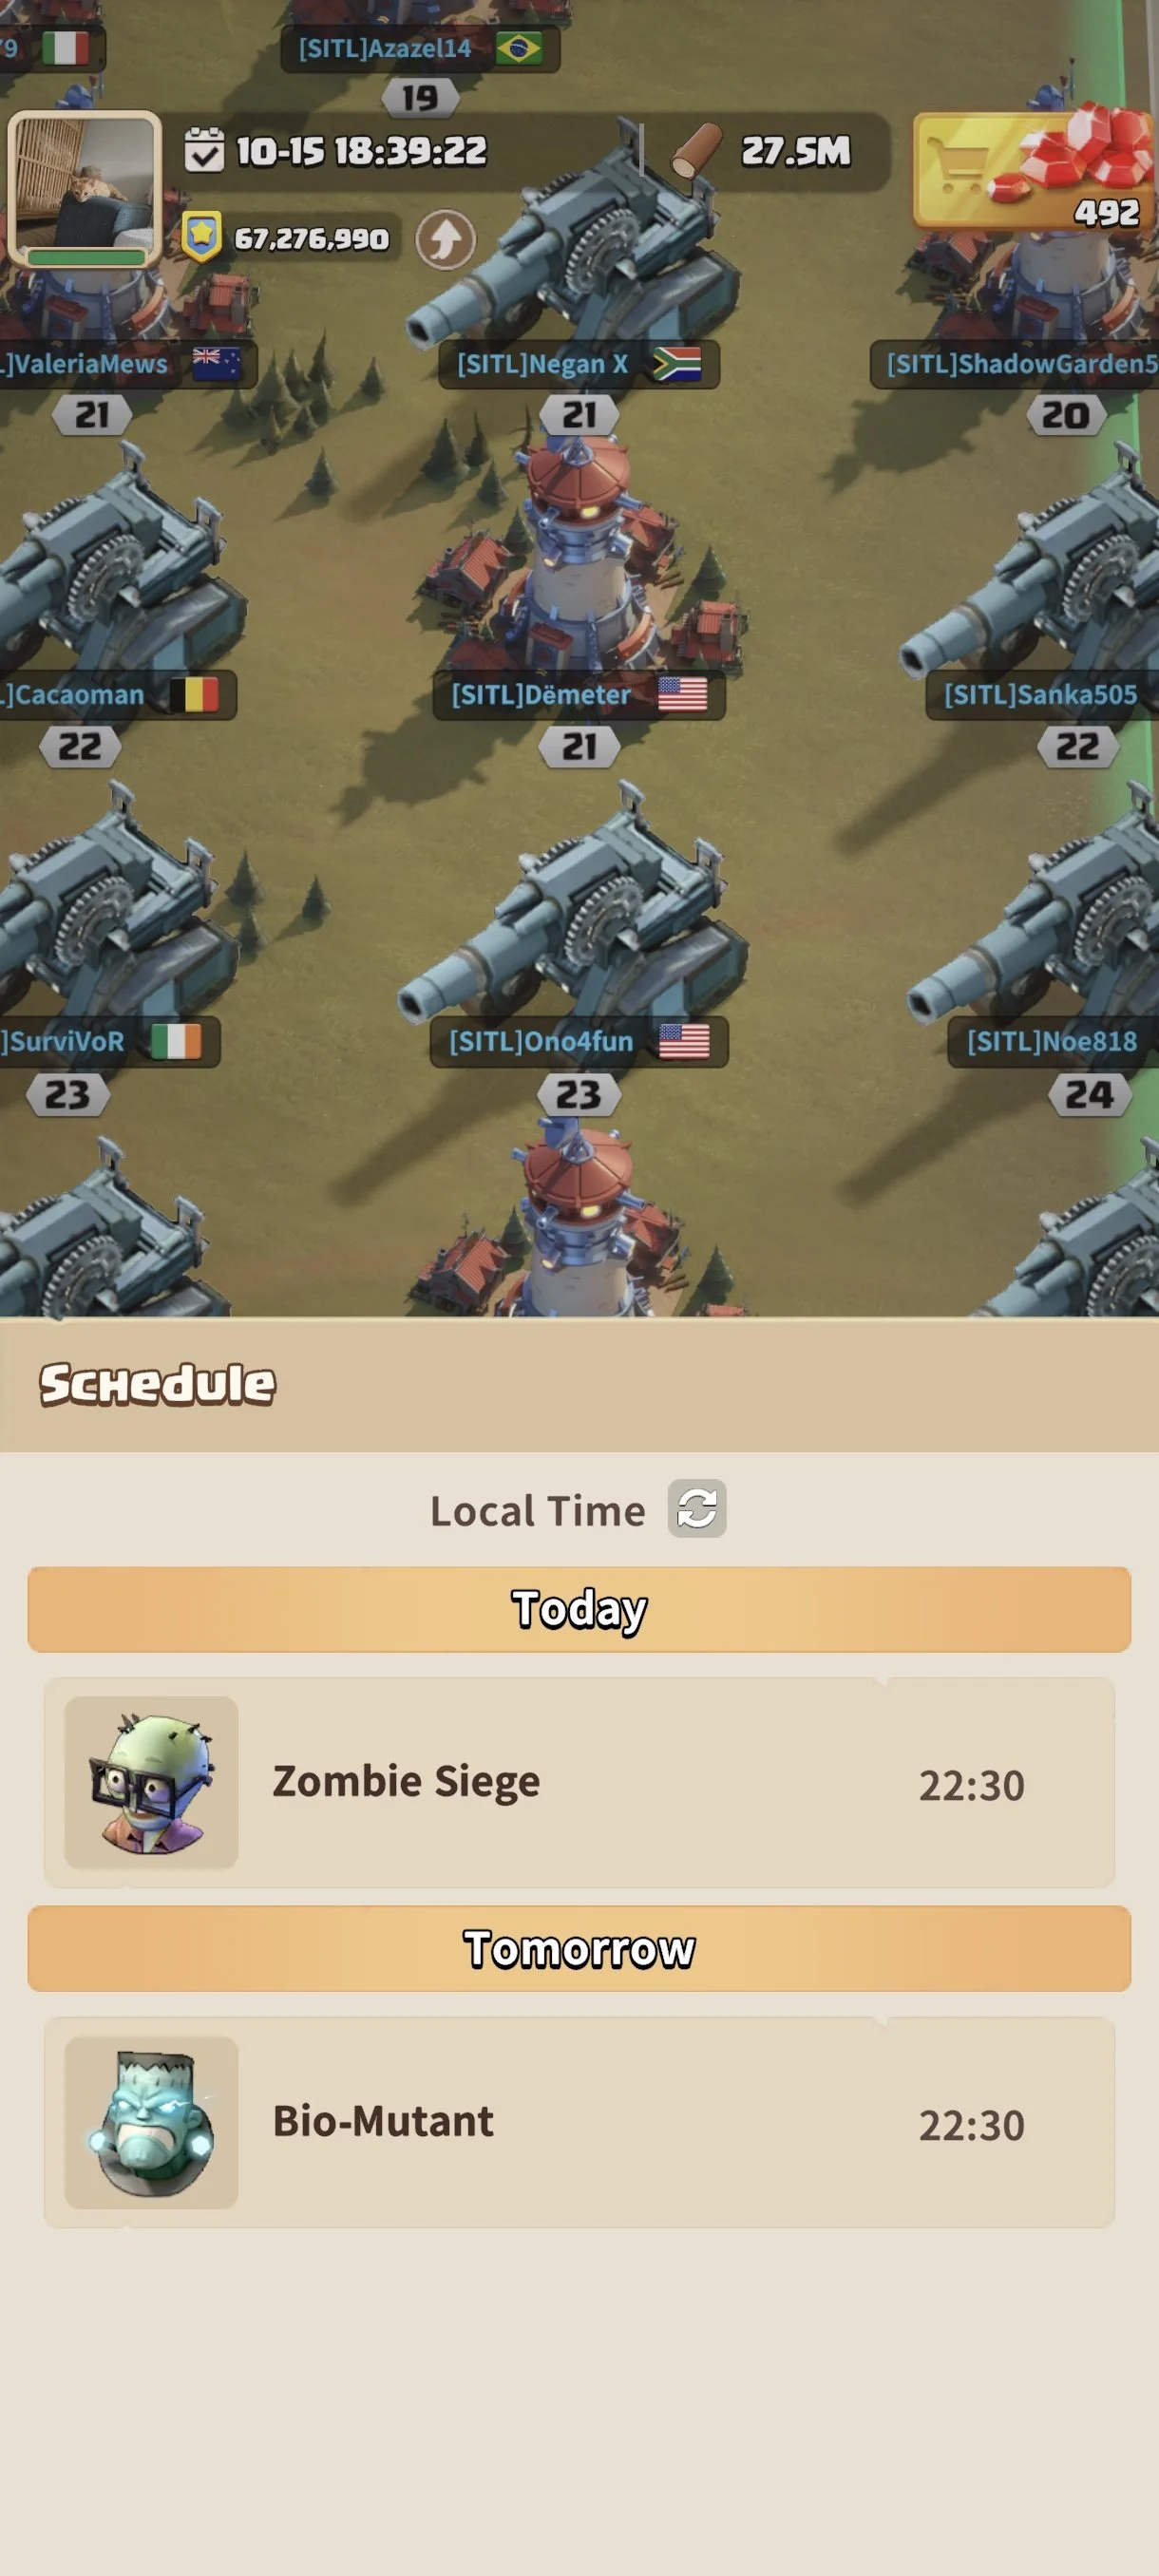This screenshot has width=1159, height=2576.
Task: Open the player avatar profile picture
Action: (x=85, y=189)
